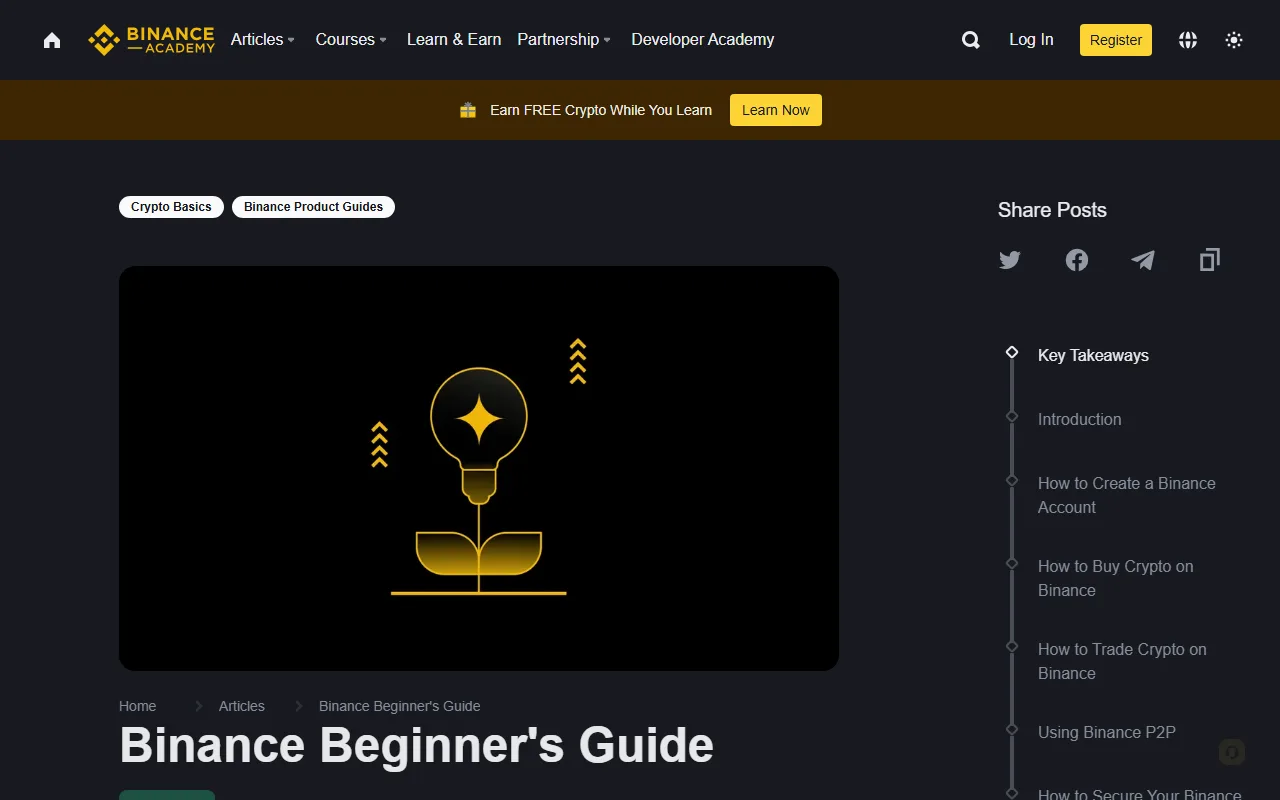Click the Learn Now button
The width and height of the screenshot is (1280, 800).
(776, 110)
